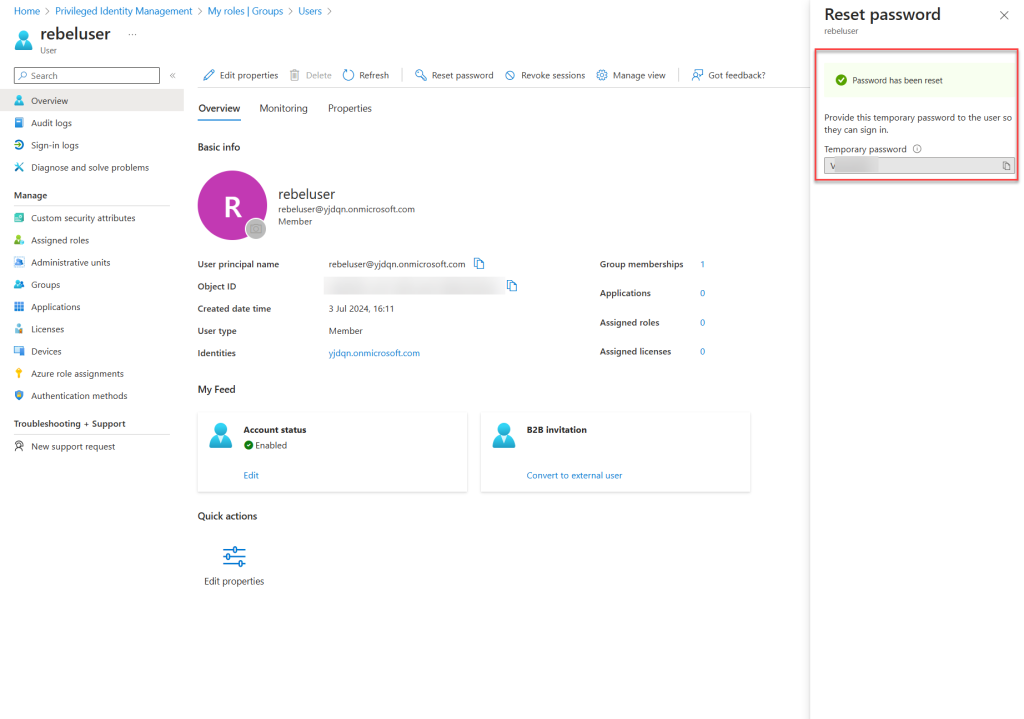1024x719 pixels.
Task: Copy the temporary password to clipboard
Action: click(x=1006, y=166)
